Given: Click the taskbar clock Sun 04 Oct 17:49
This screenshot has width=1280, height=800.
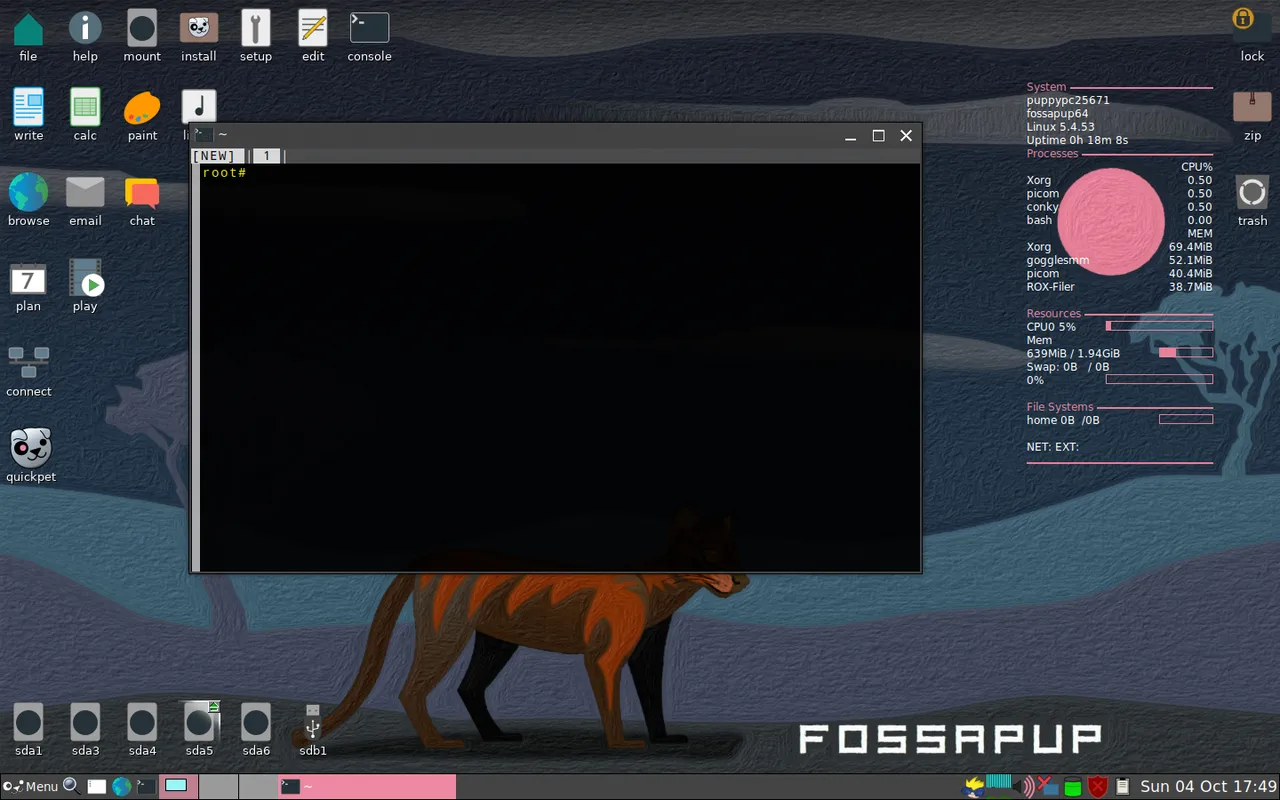Looking at the screenshot, I should (1208, 786).
